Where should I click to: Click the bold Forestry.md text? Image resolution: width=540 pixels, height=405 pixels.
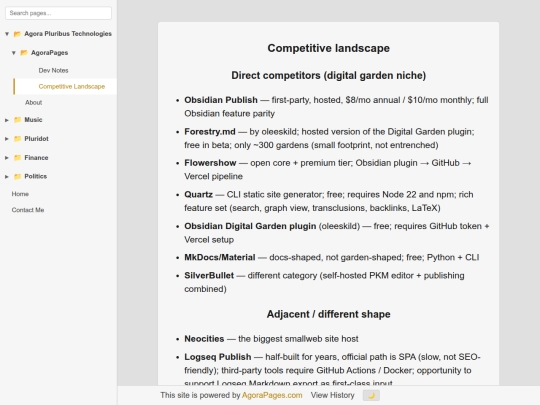210,132
